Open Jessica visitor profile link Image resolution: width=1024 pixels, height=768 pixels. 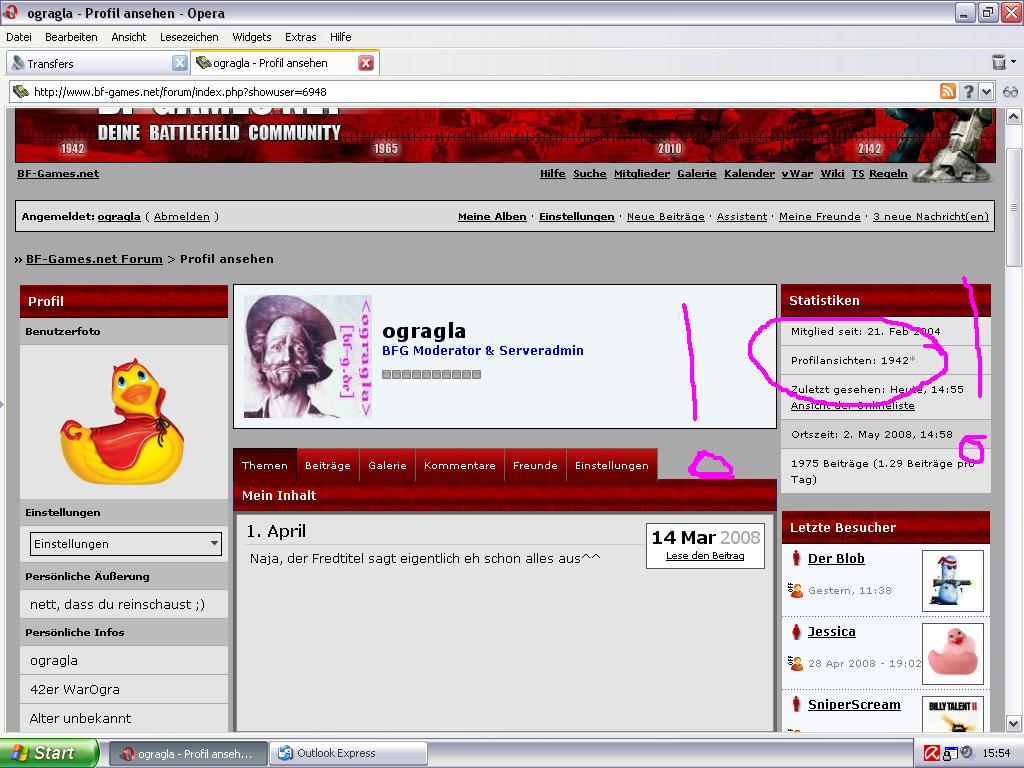click(831, 632)
